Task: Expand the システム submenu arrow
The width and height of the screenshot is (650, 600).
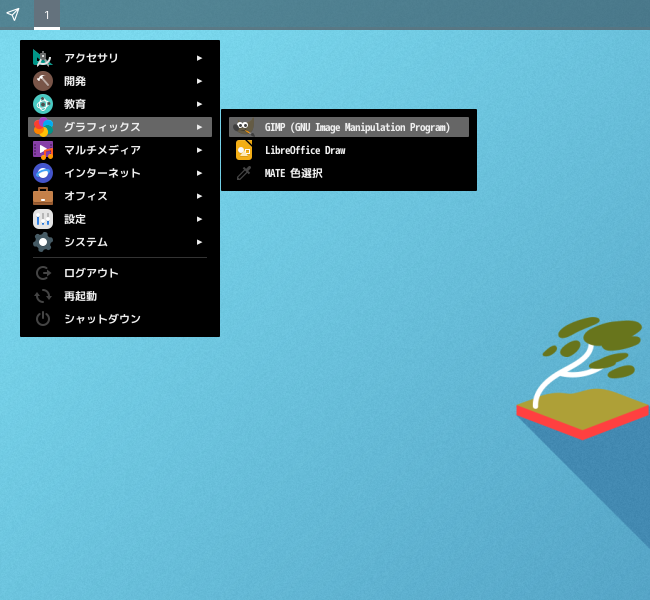Action: [x=200, y=242]
